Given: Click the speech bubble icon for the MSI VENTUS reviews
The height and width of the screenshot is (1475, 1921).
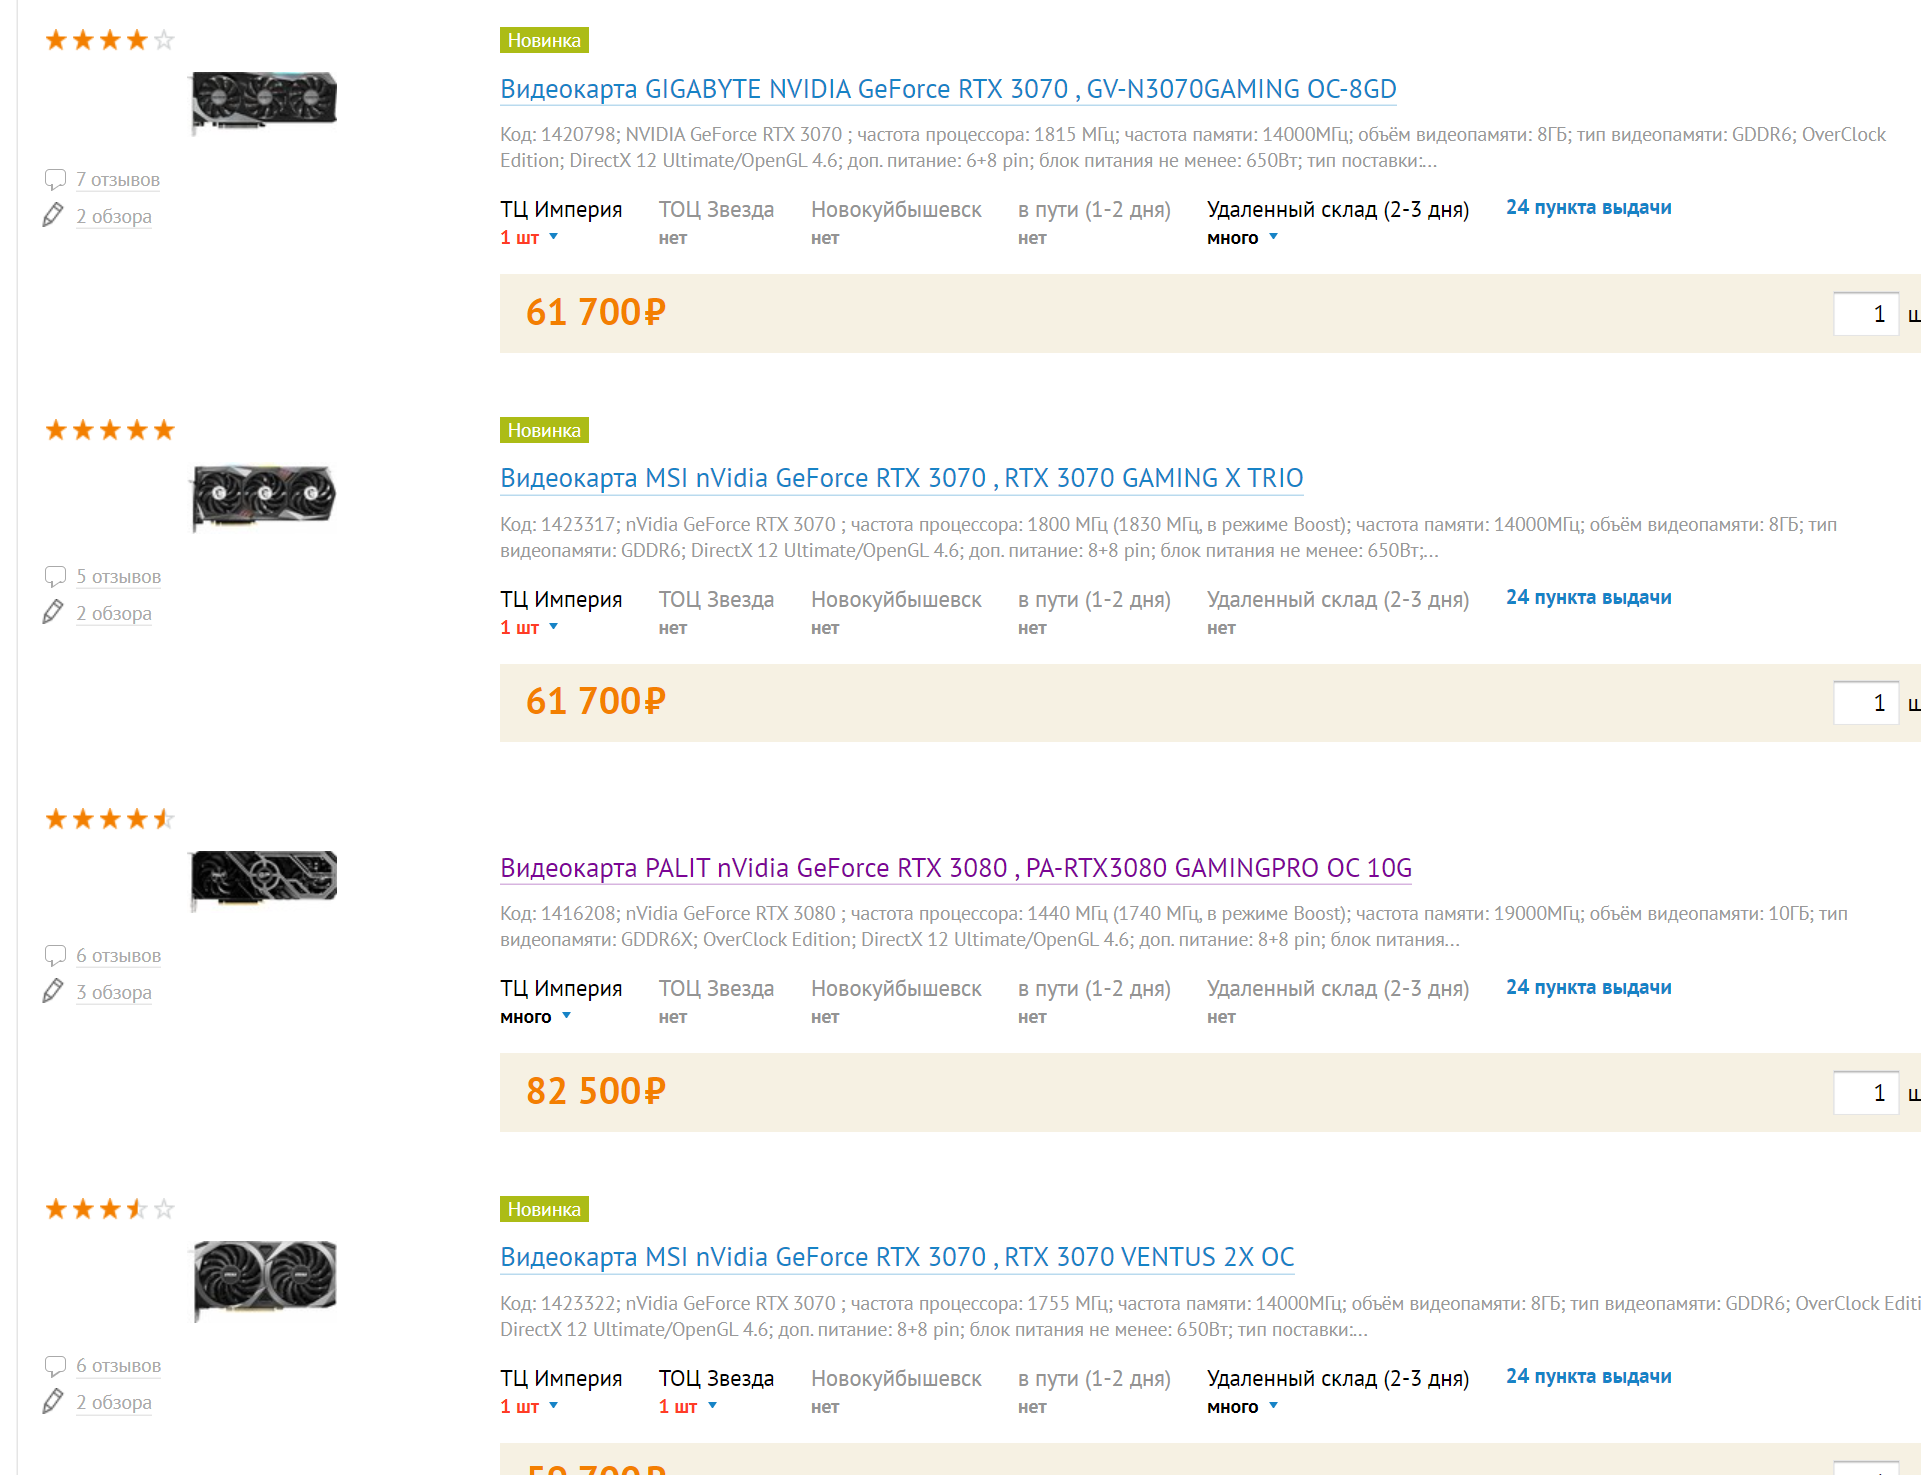Looking at the screenshot, I should click(x=55, y=1366).
